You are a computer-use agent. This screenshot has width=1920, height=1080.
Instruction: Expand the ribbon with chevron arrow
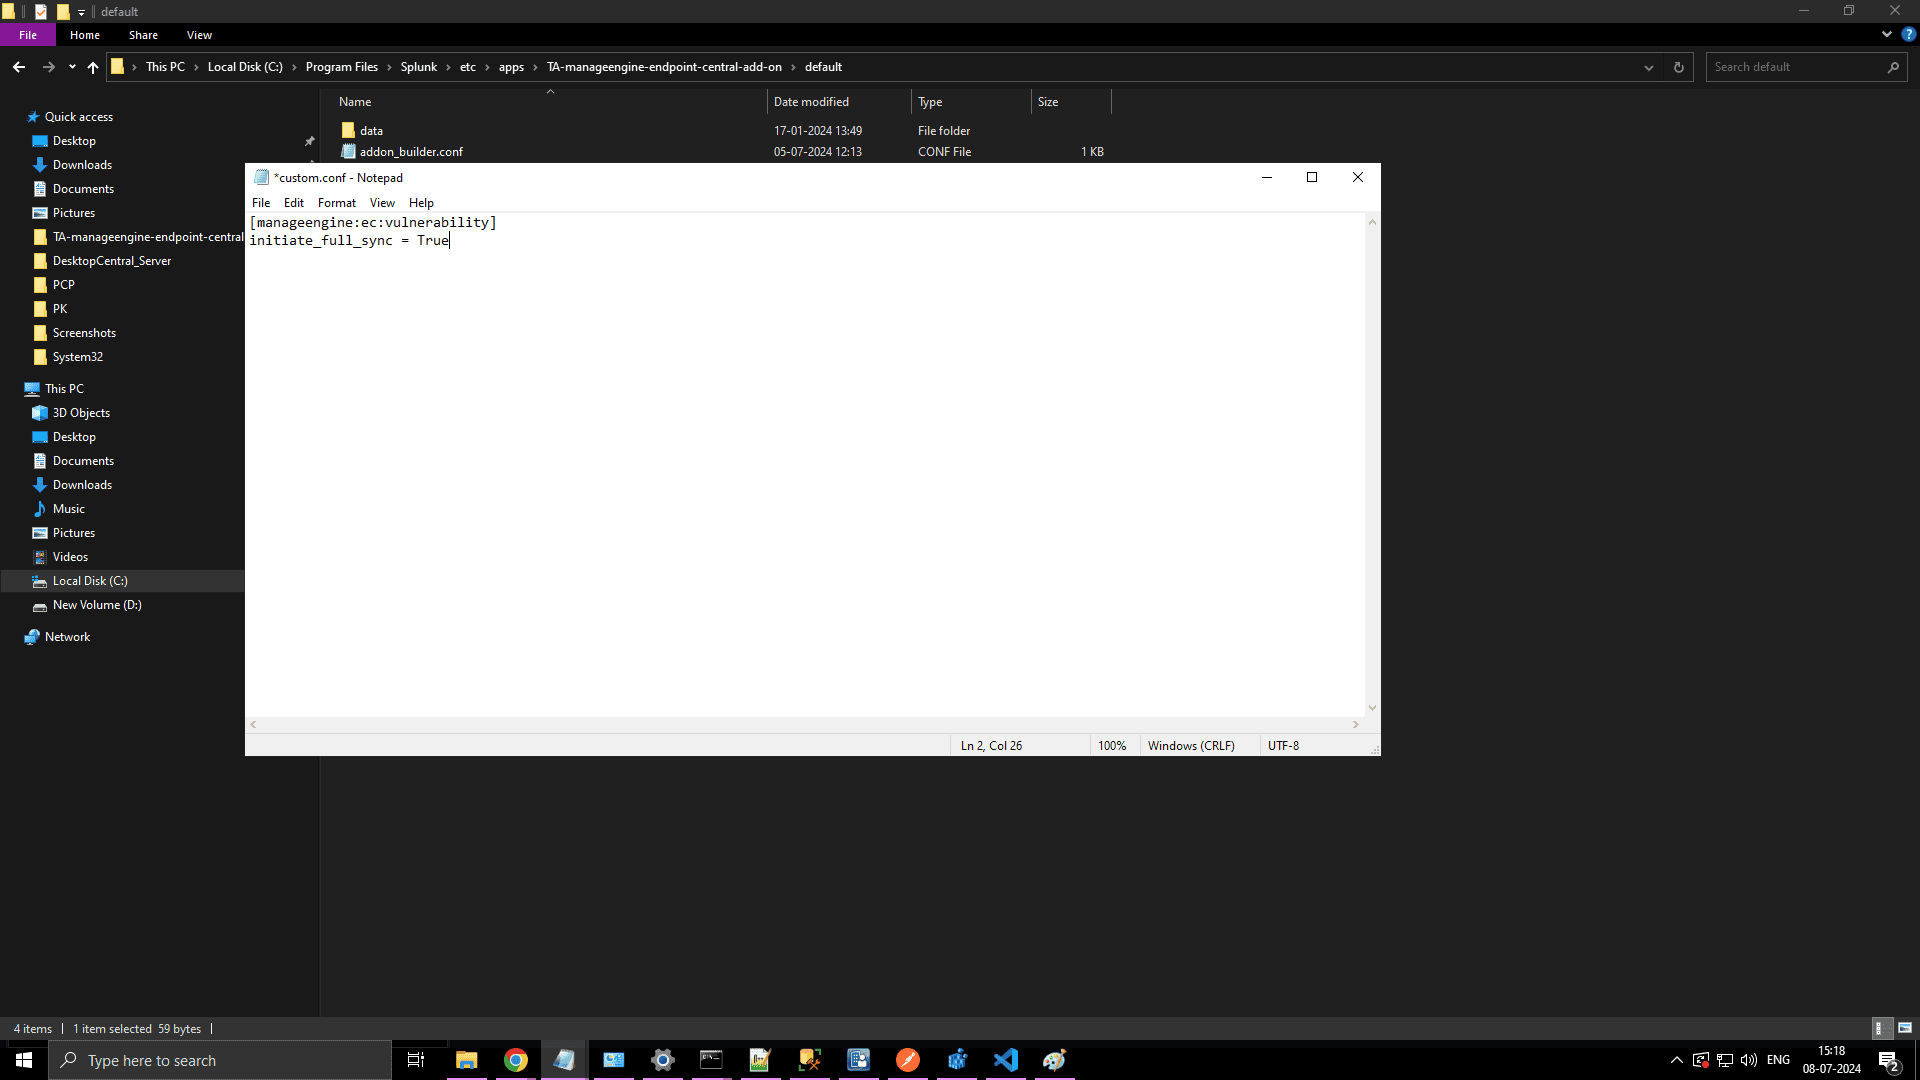coord(1887,34)
